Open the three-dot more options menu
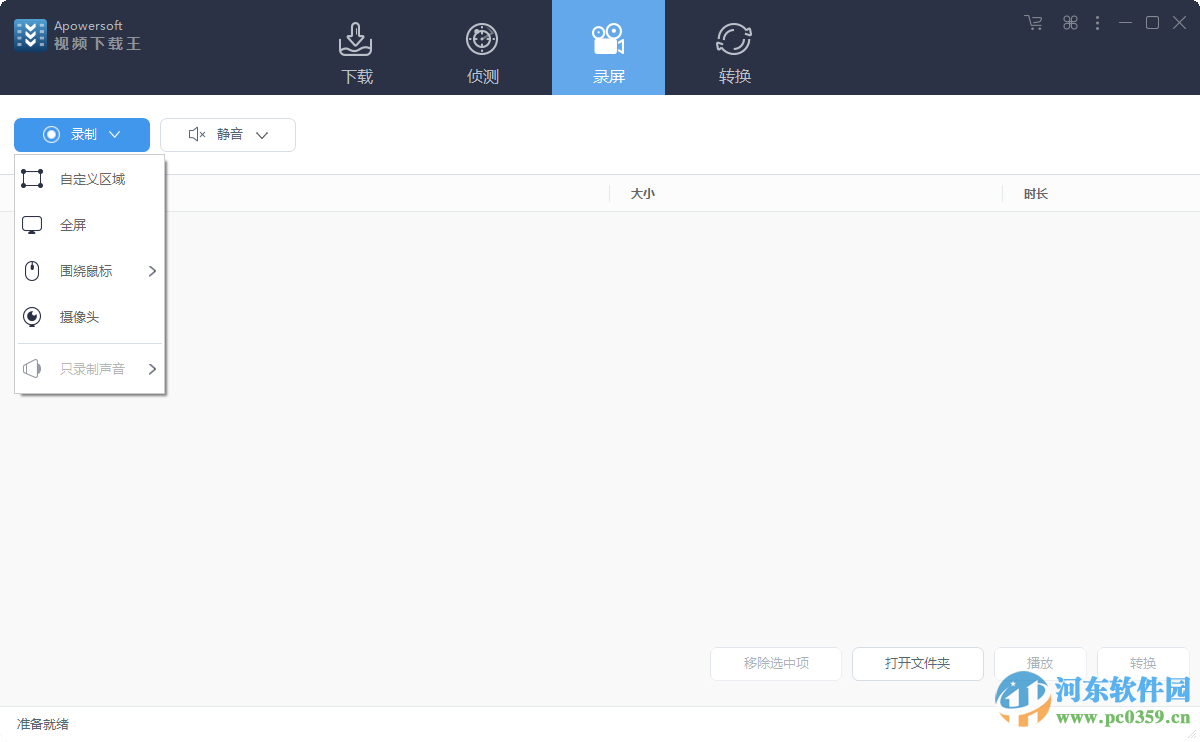Viewport: 1200px width, 742px height. (x=1097, y=22)
